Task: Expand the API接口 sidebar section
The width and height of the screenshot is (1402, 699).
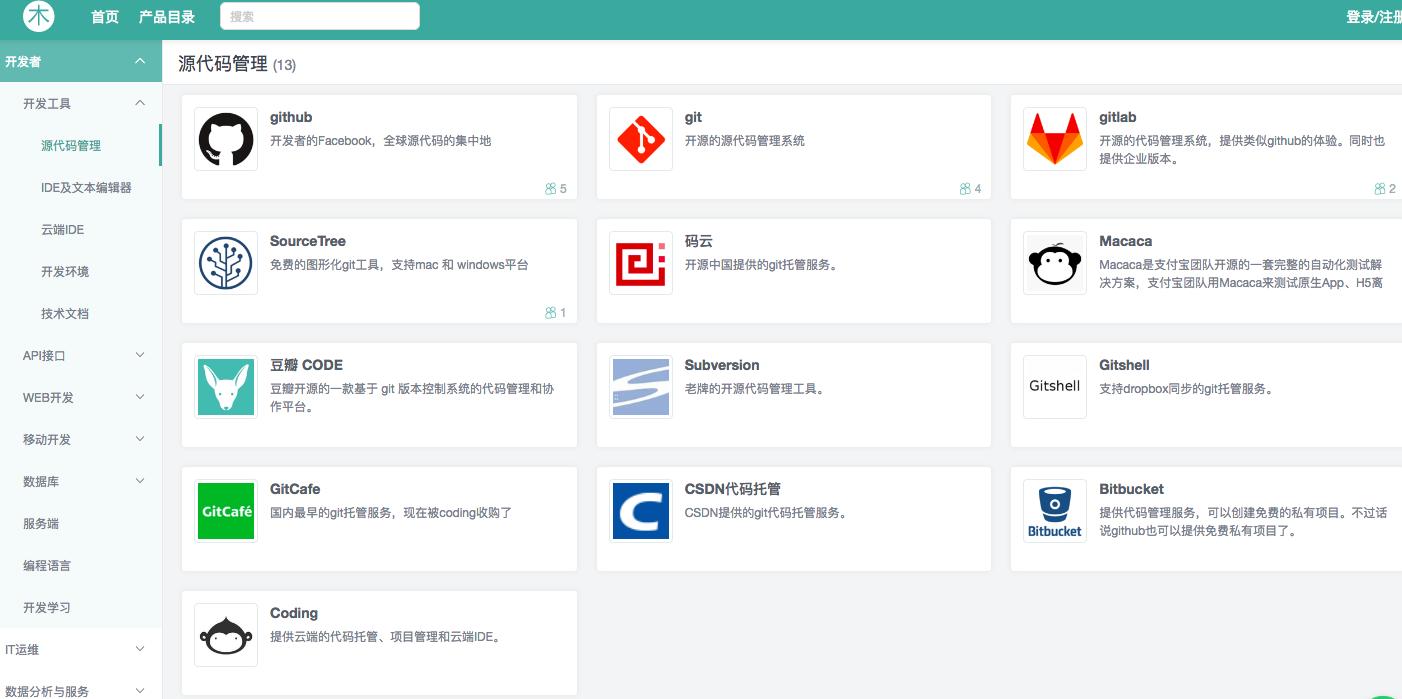Action: pyautogui.click(x=79, y=355)
